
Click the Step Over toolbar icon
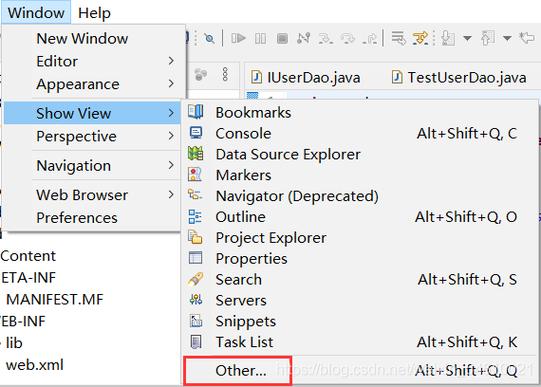point(347,38)
